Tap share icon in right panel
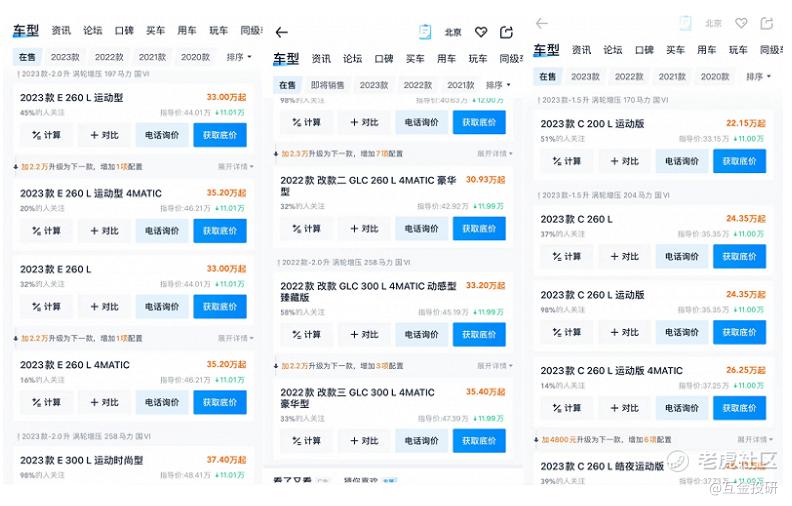The height and width of the screenshot is (506, 792). [x=767, y=23]
